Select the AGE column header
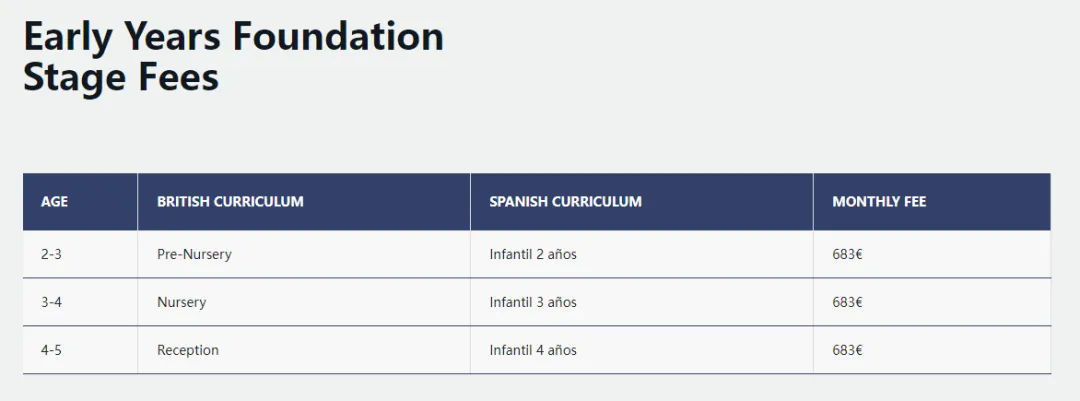Screen dimensions: 1080x401 [x=81, y=202]
